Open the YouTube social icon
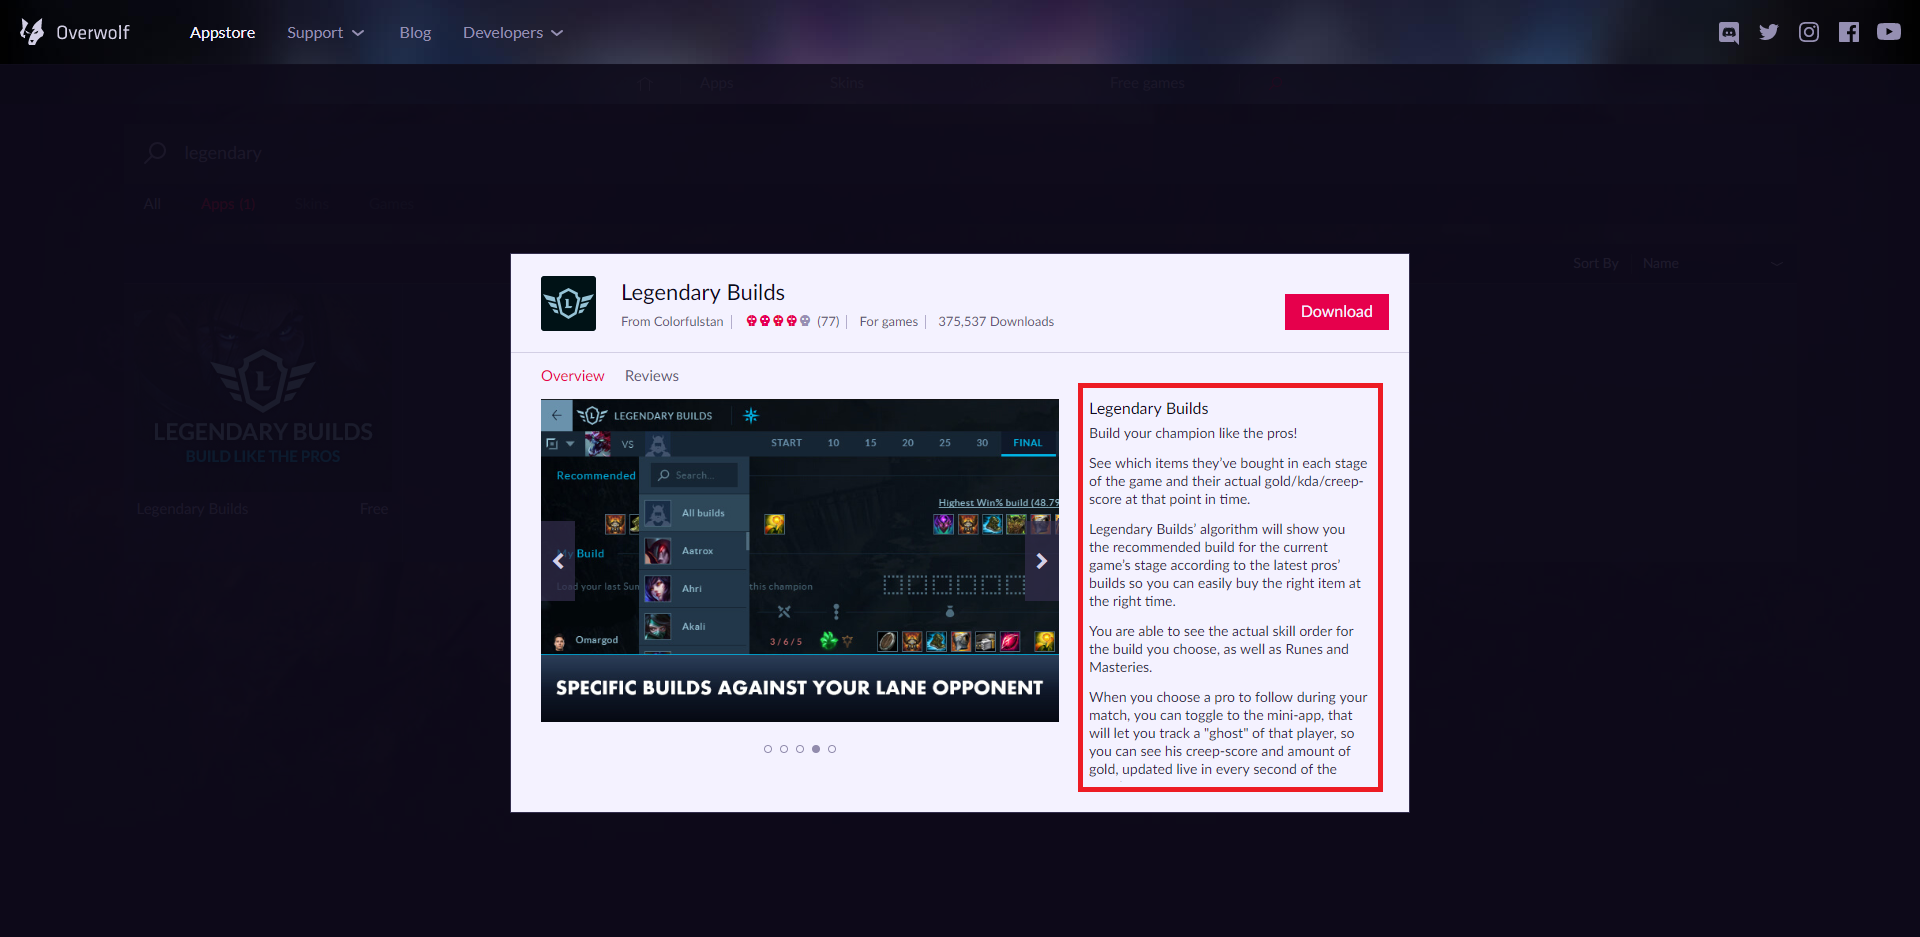 point(1889,32)
